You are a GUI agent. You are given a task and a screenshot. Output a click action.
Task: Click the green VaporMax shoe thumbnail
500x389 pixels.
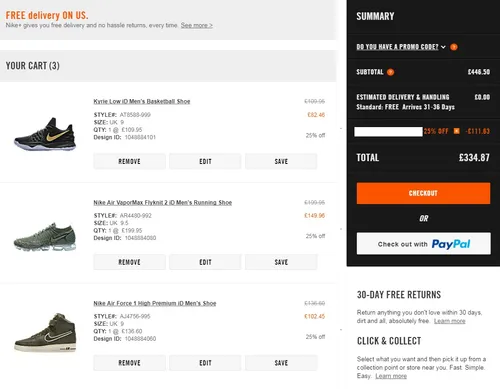click(x=45, y=237)
